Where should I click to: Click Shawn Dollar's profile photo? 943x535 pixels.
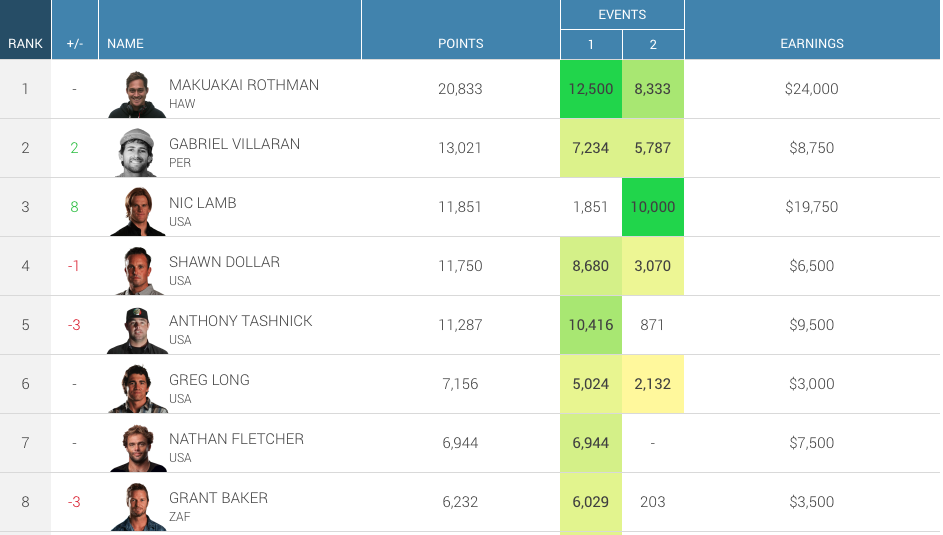click(137, 271)
